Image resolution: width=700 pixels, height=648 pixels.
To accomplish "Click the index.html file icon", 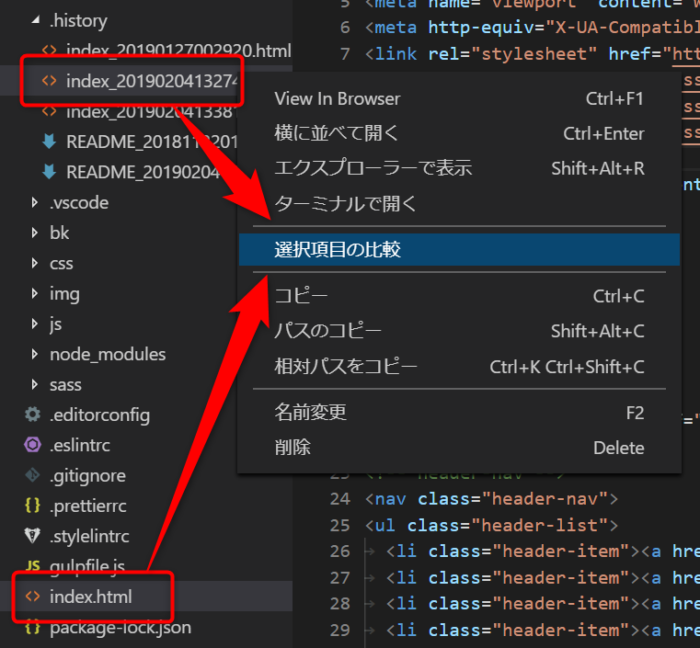I will pyautogui.click(x=32, y=597).
